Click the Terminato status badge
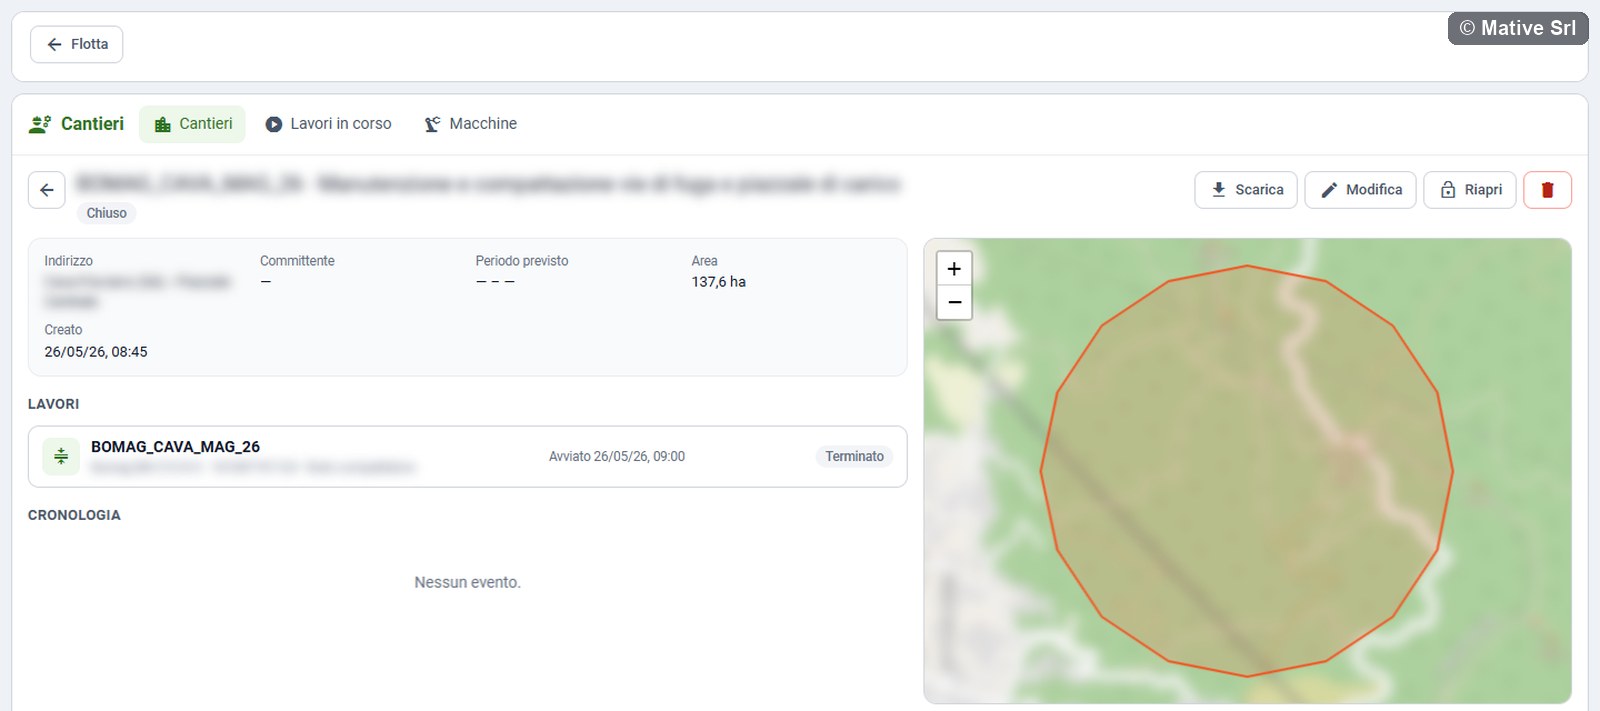This screenshot has height=711, width=1600. click(x=854, y=456)
